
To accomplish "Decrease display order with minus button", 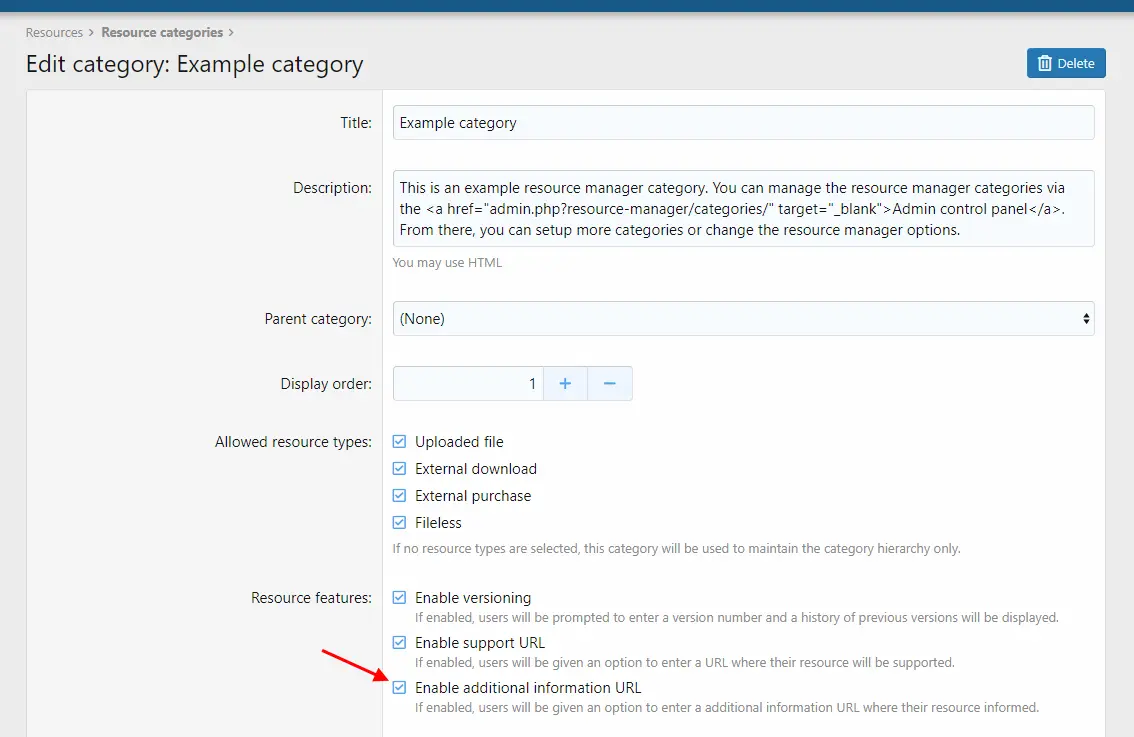I will click(610, 383).
